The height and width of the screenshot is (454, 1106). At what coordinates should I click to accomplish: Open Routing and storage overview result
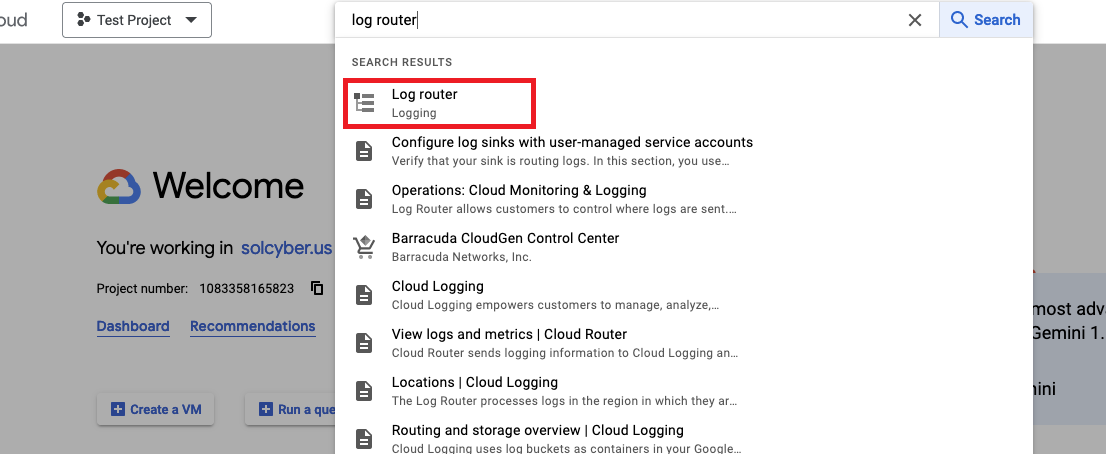click(538, 437)
